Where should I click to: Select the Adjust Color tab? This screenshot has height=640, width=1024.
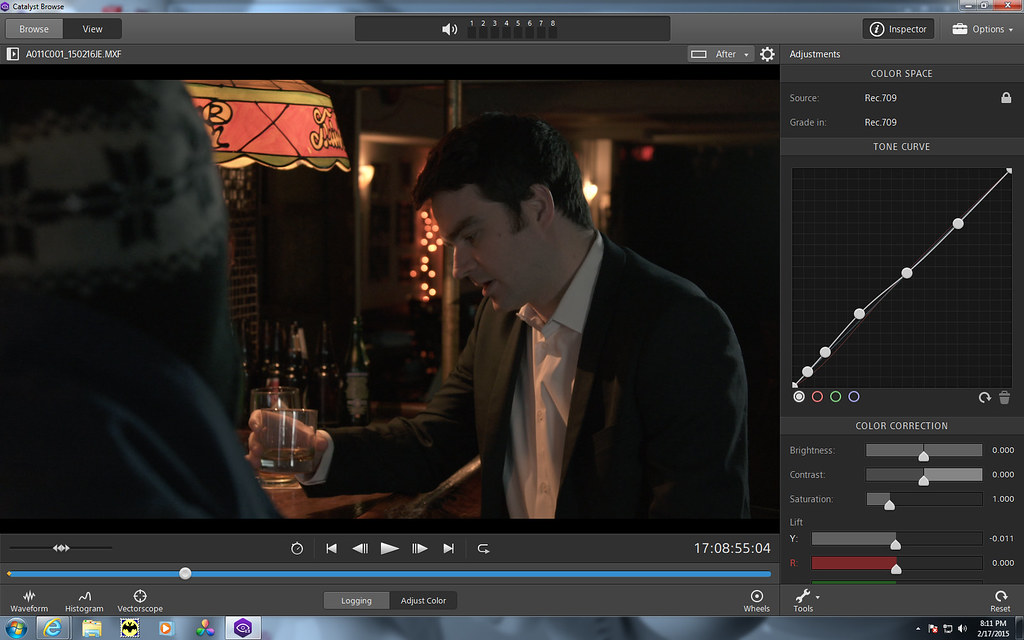tap(423, 601)
